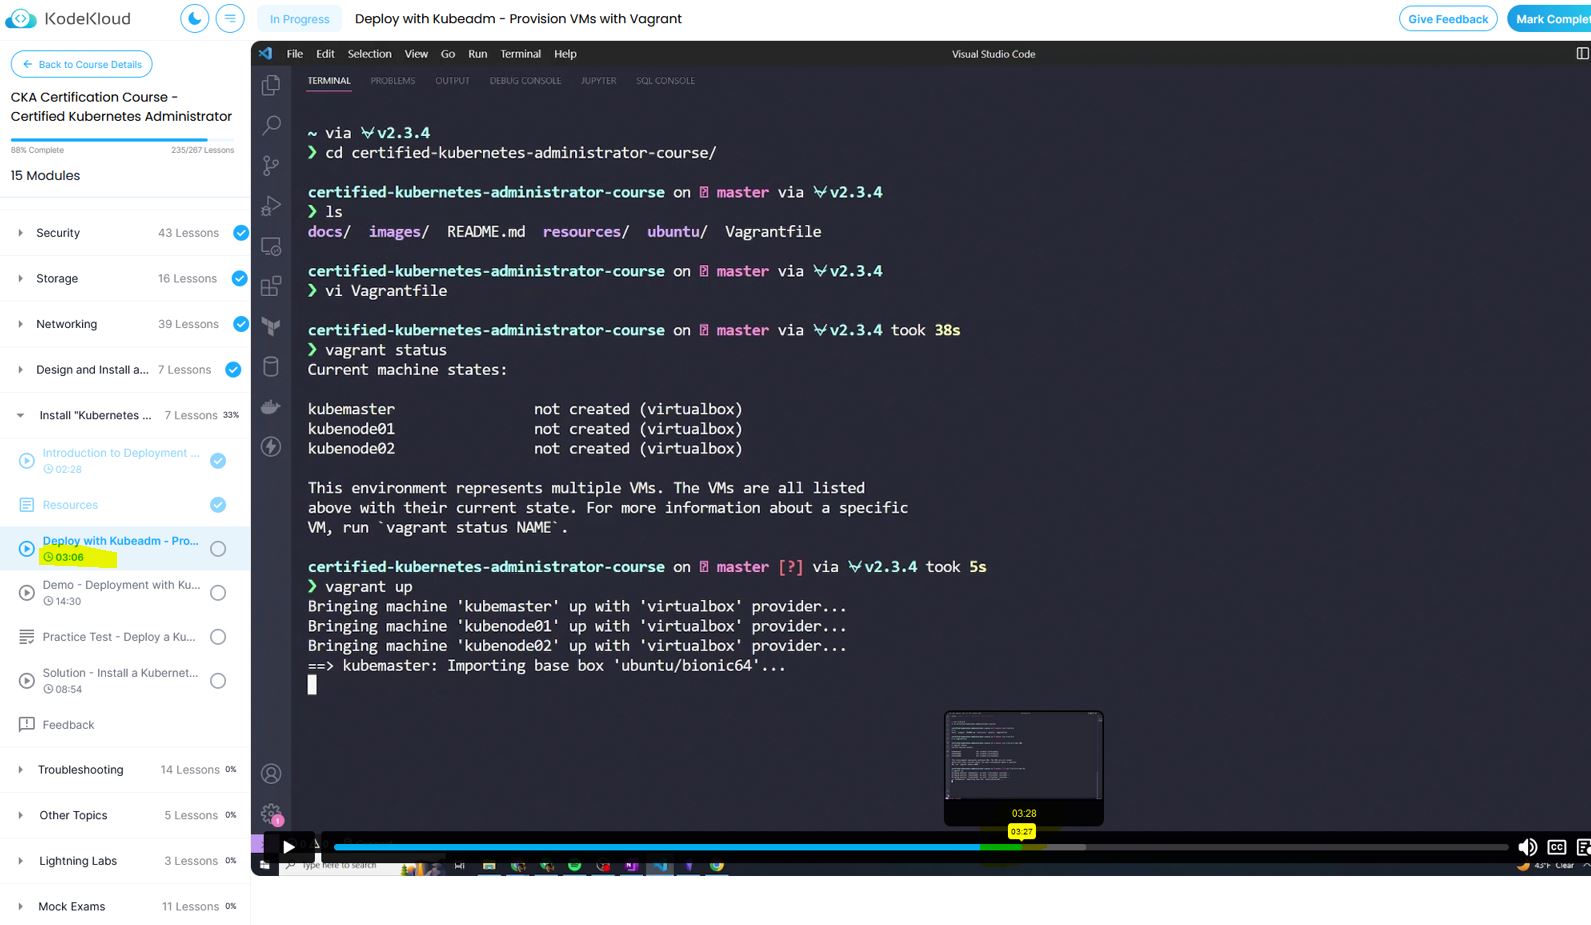This screenshot has width=1591, height=925.
Task: Open the lightning bolt icon in the activity bar
Action: 271,446
